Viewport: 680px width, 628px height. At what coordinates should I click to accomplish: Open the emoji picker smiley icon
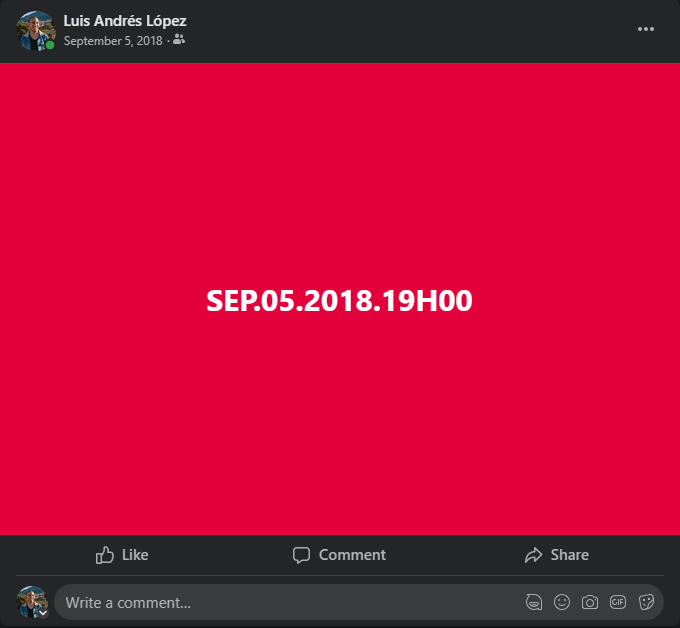pos(562,602)
